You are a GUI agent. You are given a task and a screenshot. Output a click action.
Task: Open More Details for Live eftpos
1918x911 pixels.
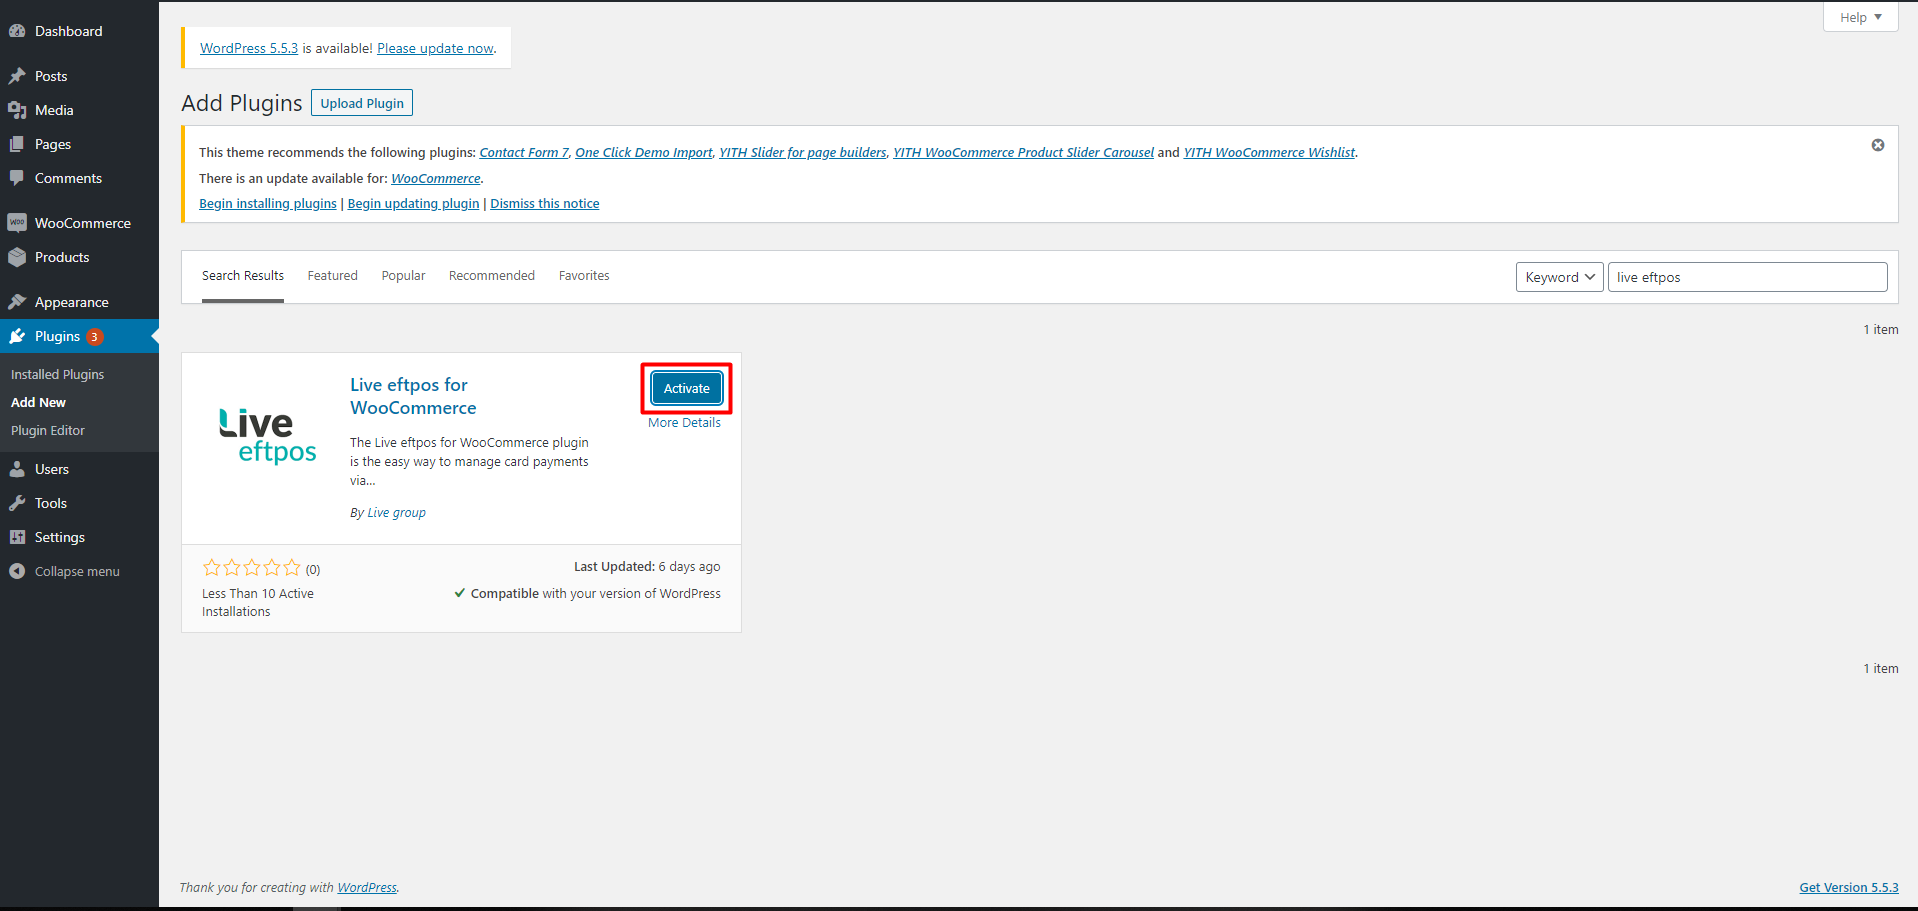pyautogui.click(x=684, y=423)
